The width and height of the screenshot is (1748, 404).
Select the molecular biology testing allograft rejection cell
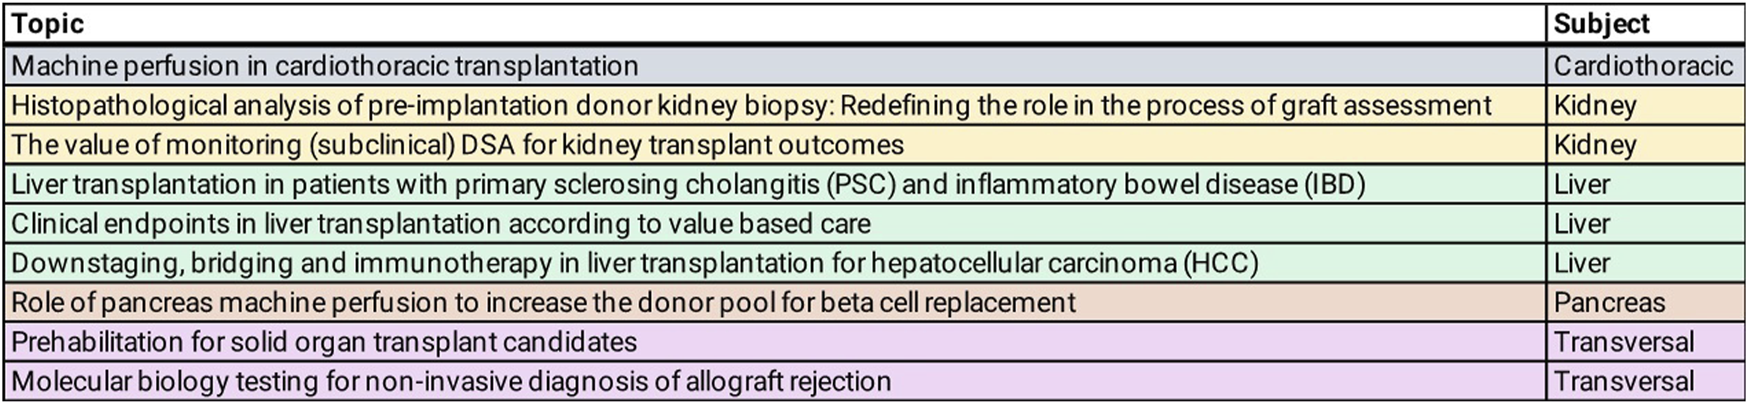click(774, 381)
